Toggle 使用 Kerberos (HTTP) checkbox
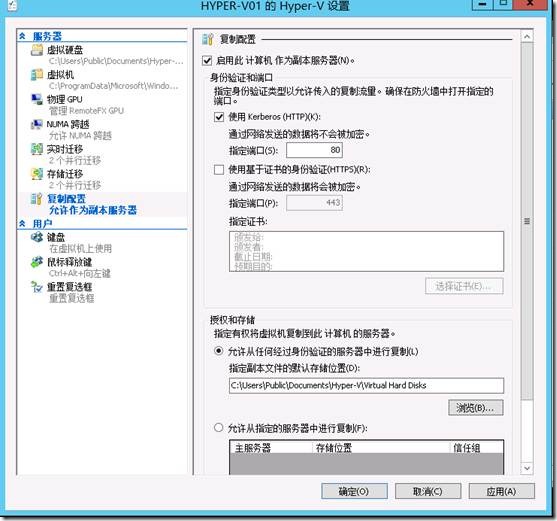The image size is (557, 521). pyautogui.click(x=219, y=117)
